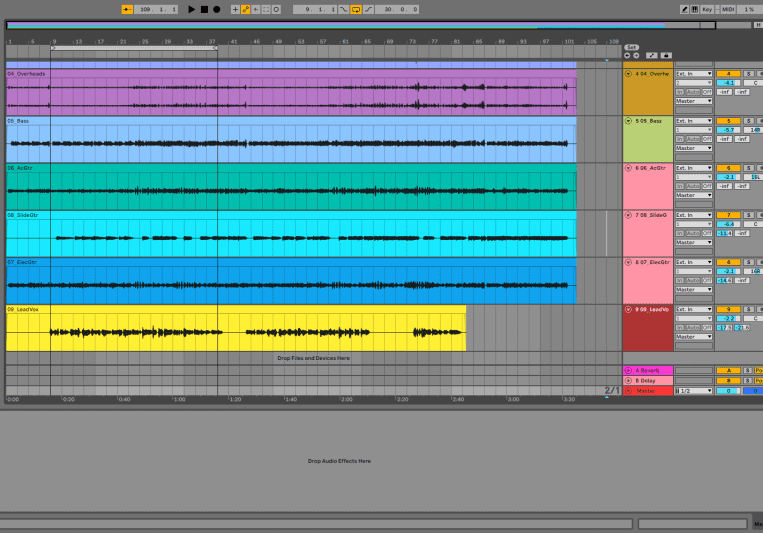The height and width of the screenshot is (533, 763).
Task: Click the loop brace in the ruler
Action: click(134, 48)
